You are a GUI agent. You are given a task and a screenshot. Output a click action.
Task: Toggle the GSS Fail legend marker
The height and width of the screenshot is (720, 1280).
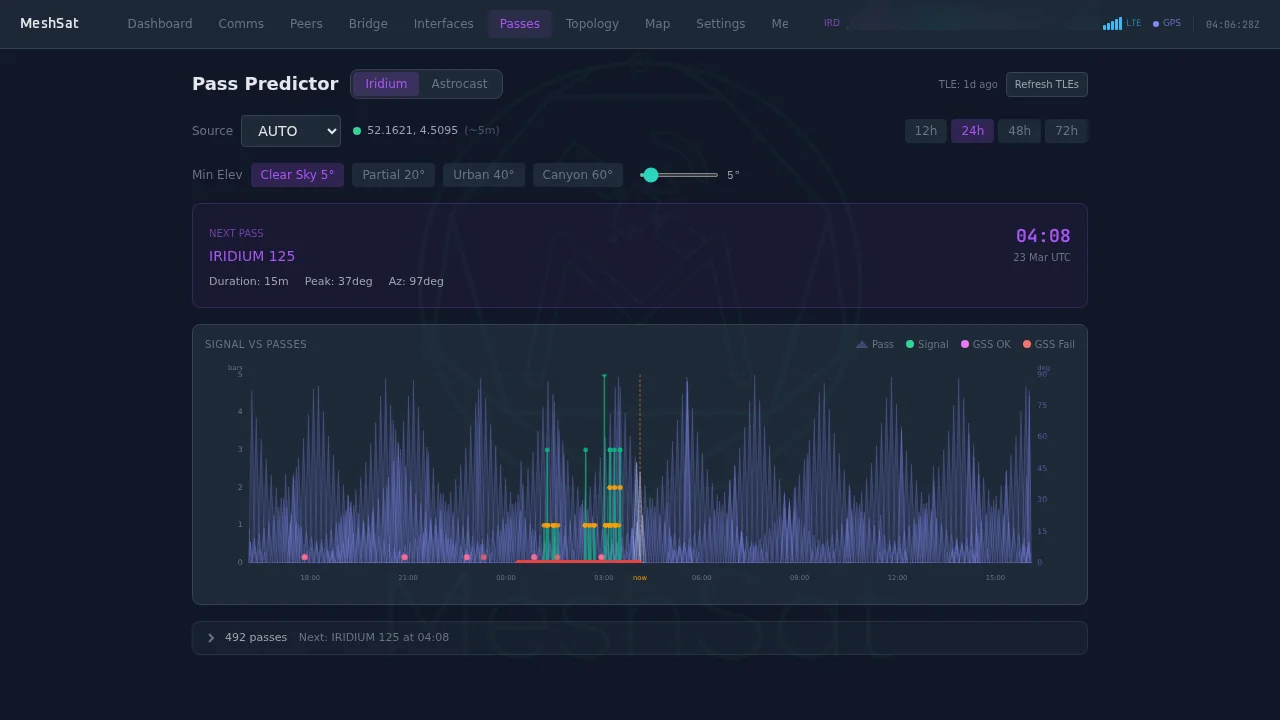[1047, 344]
